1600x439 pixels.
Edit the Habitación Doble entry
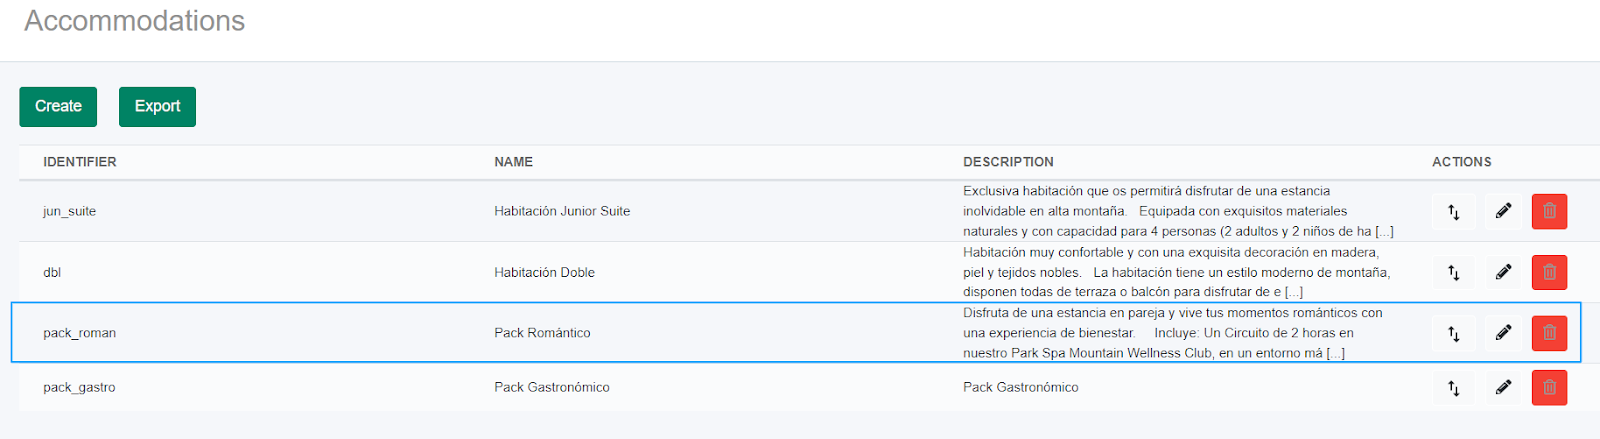click(x=1503, y=272)
